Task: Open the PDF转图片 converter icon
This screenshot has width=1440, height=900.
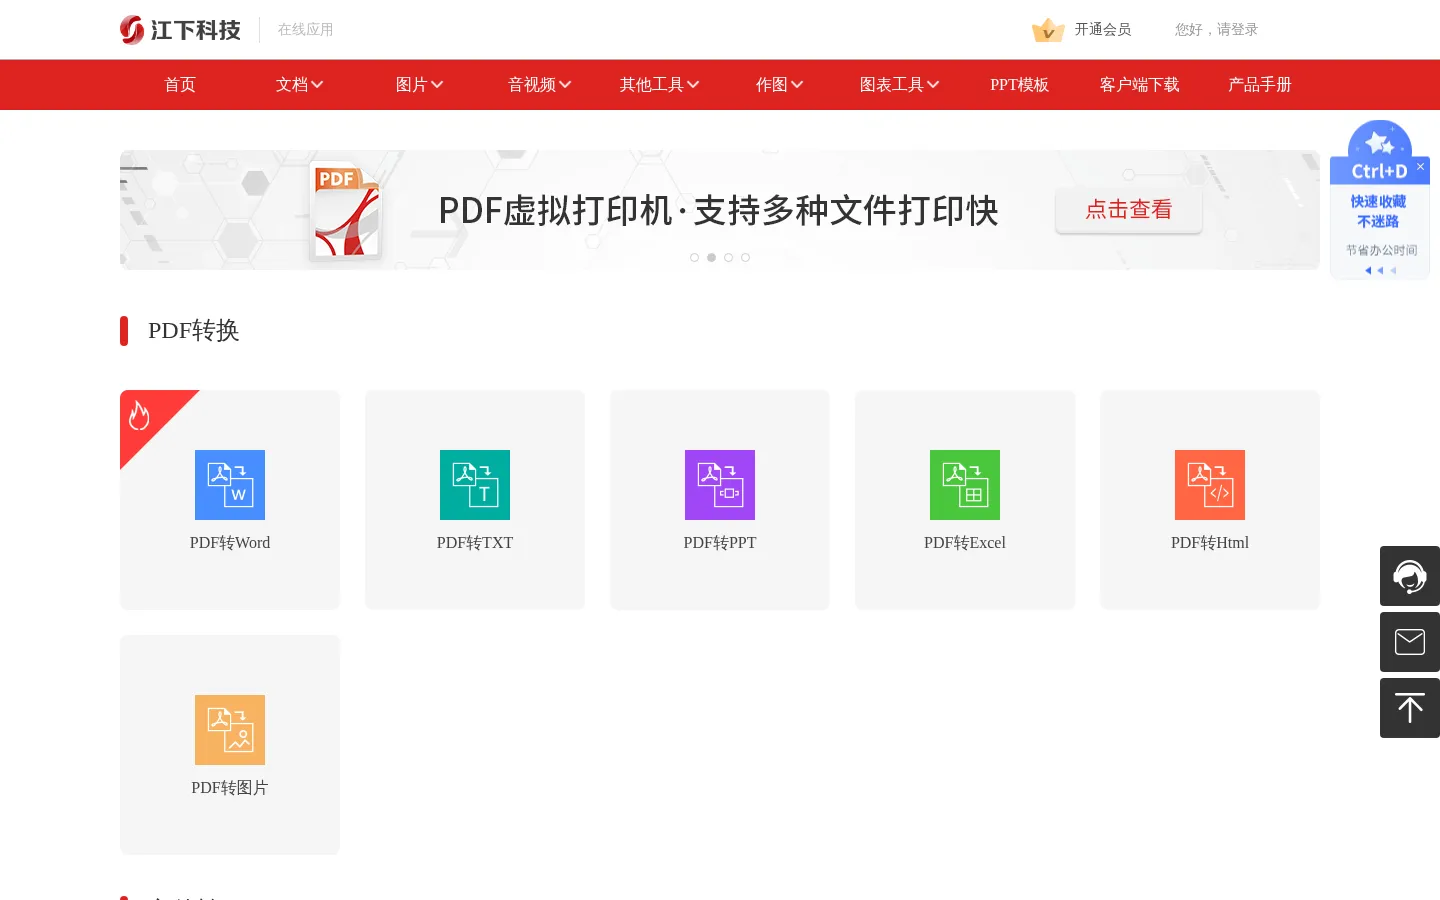Action: click(x=230, y=730)
